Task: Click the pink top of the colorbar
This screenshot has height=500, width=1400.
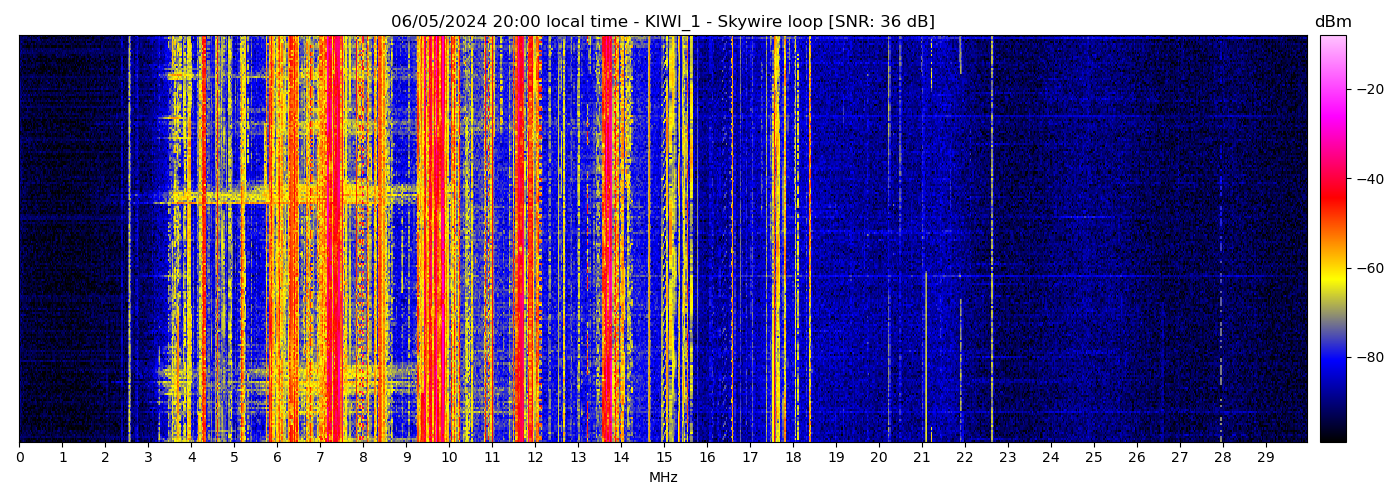Action: coord(1332,45)
